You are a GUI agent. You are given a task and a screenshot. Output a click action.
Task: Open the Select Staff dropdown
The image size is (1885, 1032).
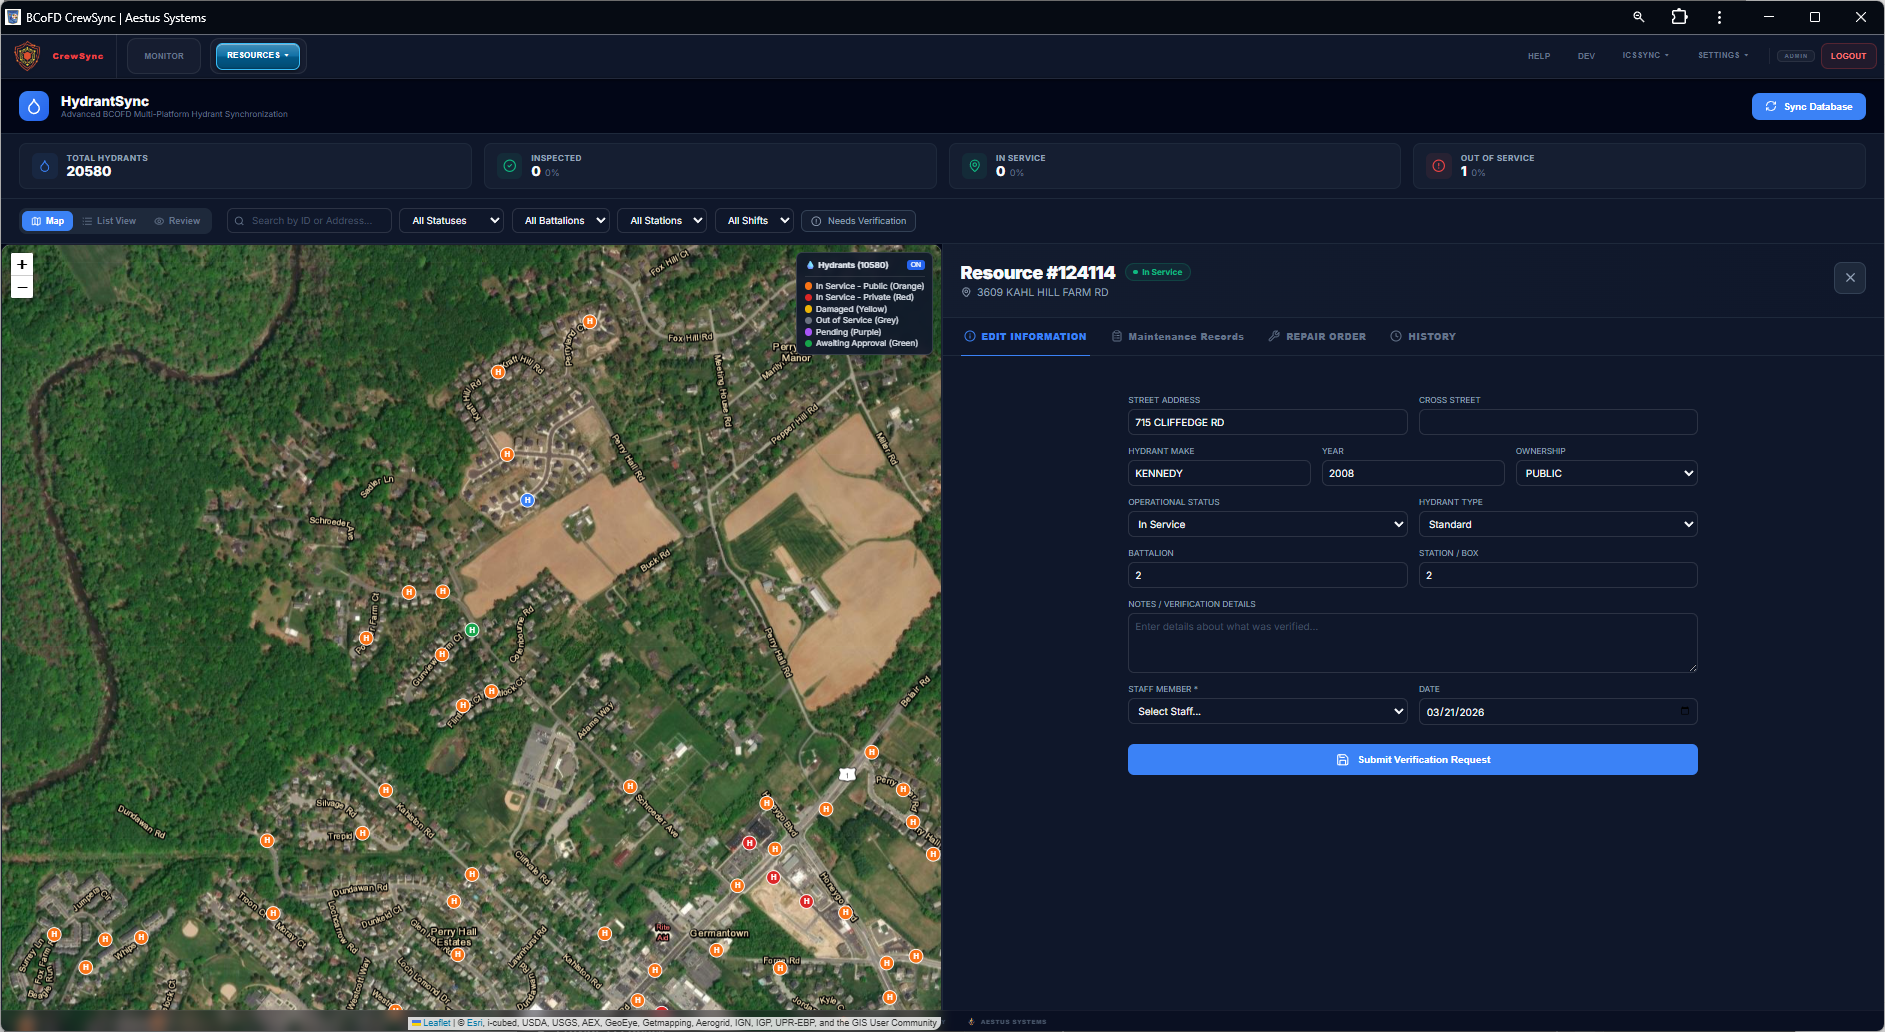pos(1266,711)
